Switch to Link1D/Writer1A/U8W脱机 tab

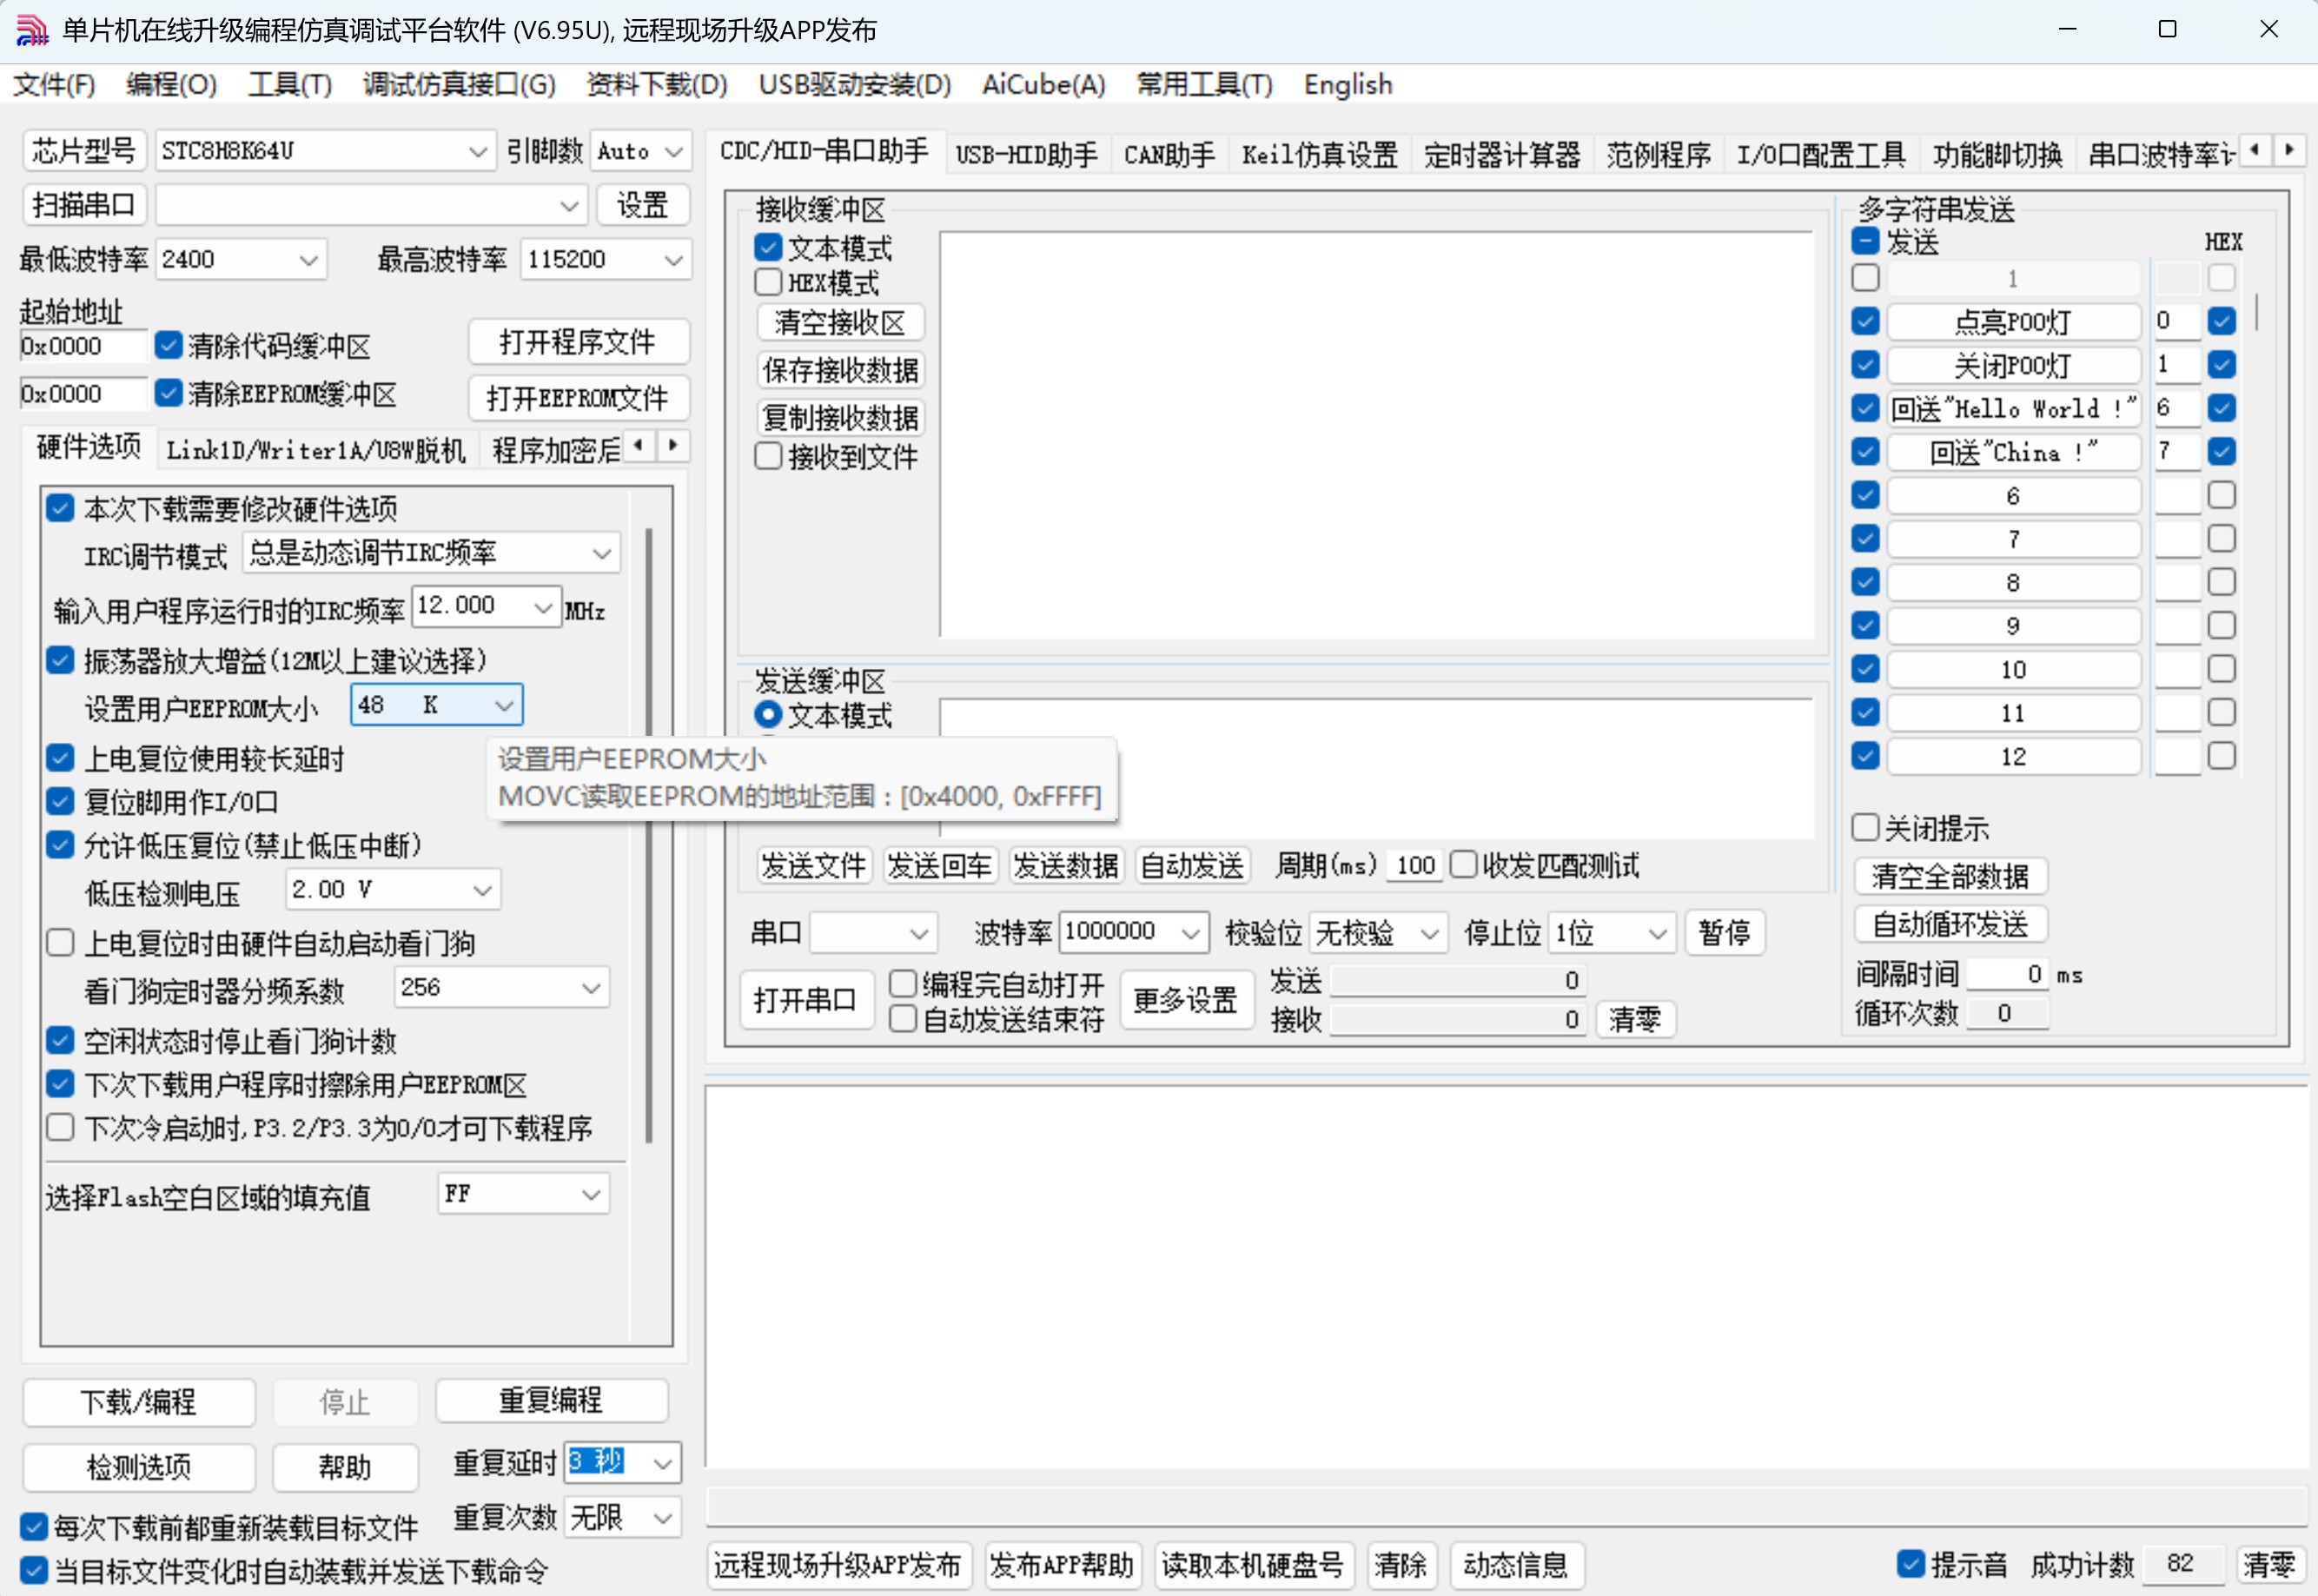pos(316,450)
